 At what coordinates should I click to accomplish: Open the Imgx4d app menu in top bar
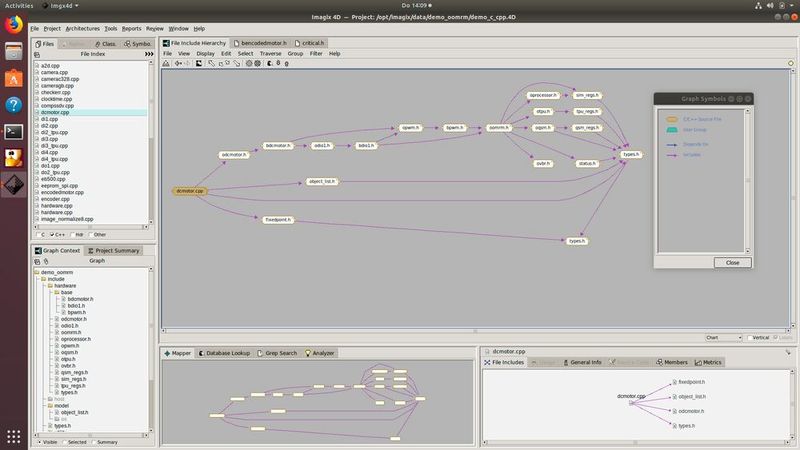61,6
